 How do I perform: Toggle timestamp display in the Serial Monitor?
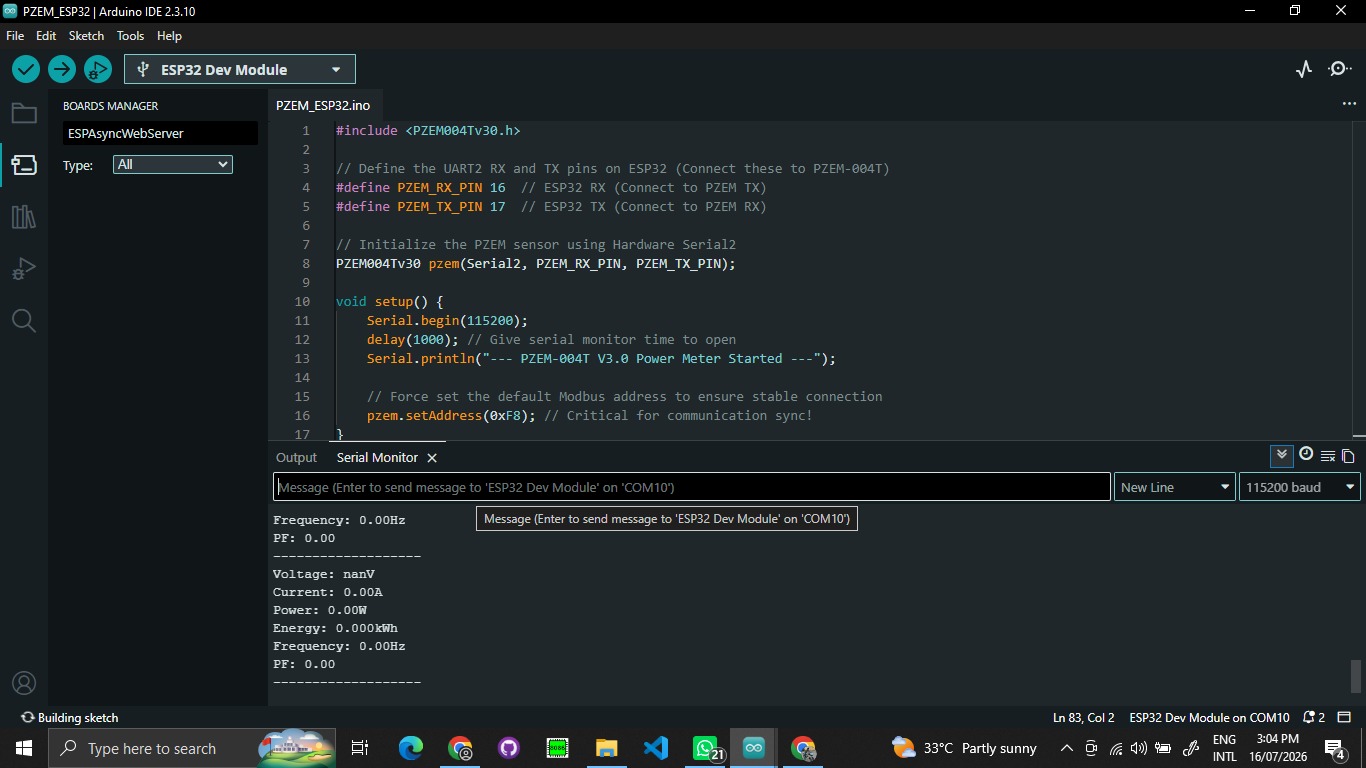(x=1306, y=455)
